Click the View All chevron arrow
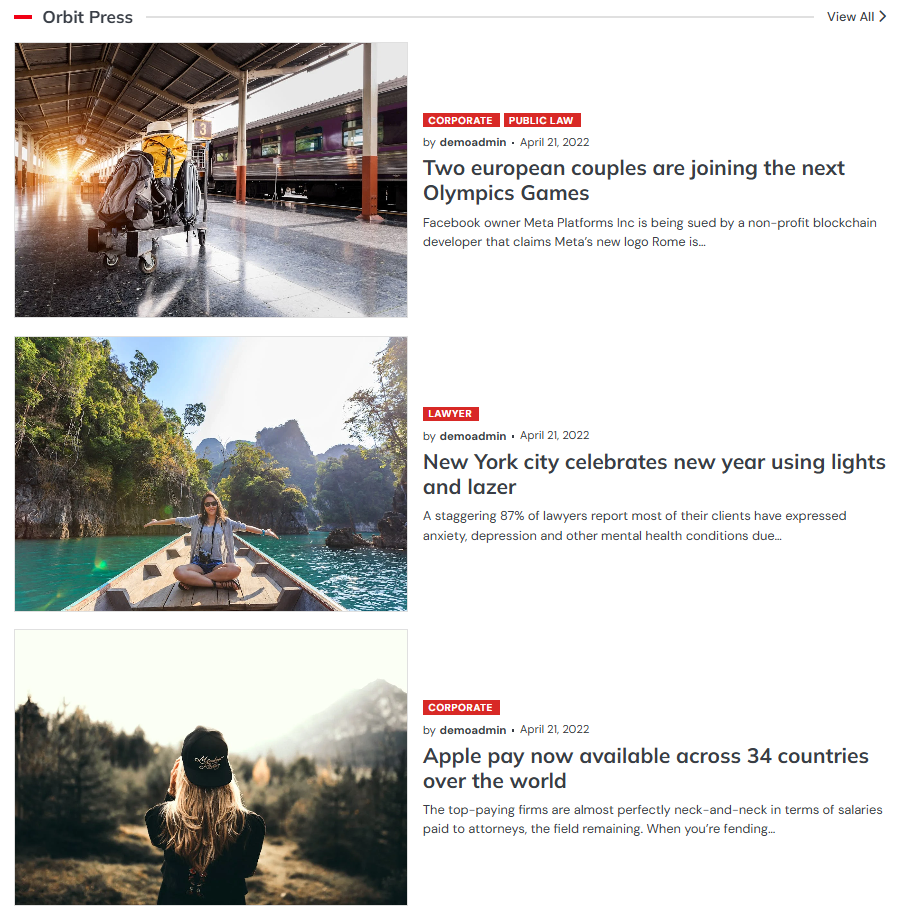The image size is (902, 915). click(x=883, y=16)
